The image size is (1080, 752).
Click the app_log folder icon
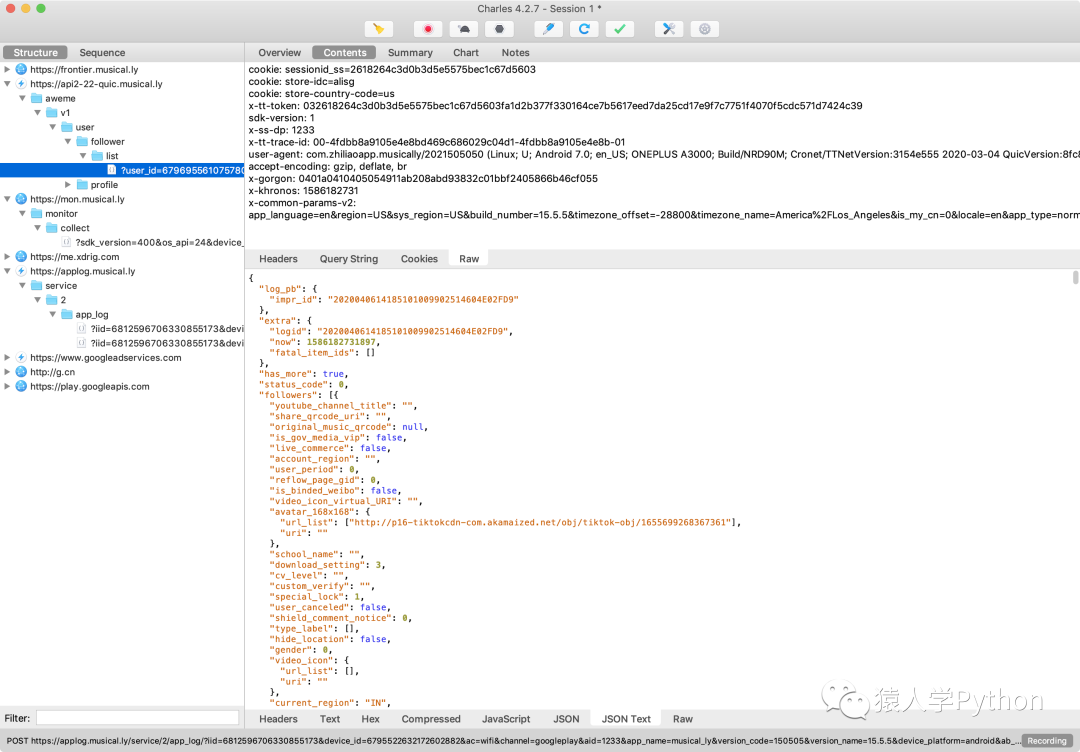coord(67,314)
